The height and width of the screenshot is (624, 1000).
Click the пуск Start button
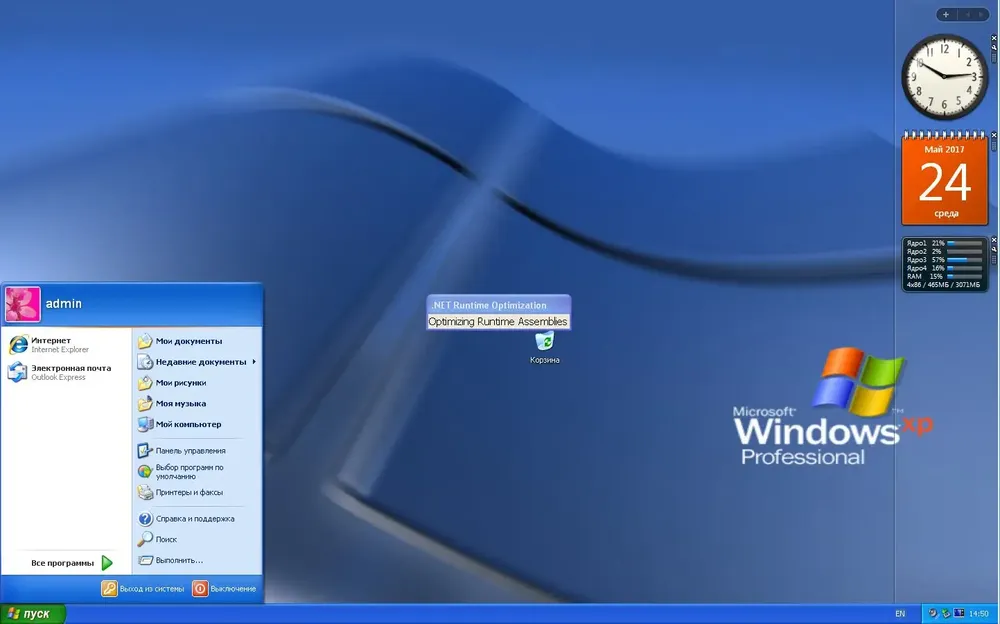tap(33, 614)
